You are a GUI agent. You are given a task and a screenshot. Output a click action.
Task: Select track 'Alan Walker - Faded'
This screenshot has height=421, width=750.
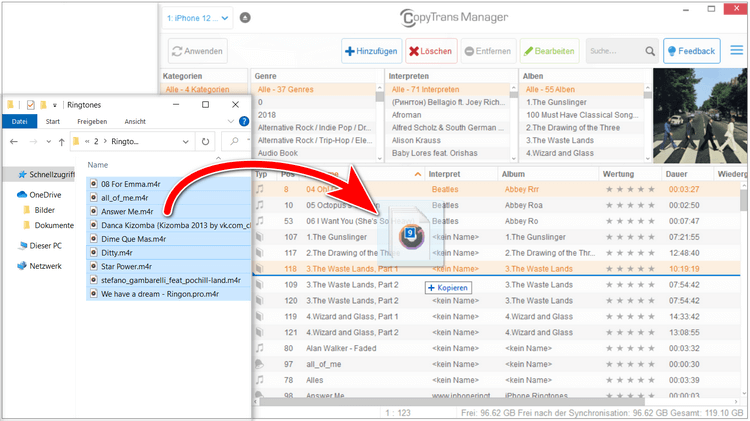341,348
